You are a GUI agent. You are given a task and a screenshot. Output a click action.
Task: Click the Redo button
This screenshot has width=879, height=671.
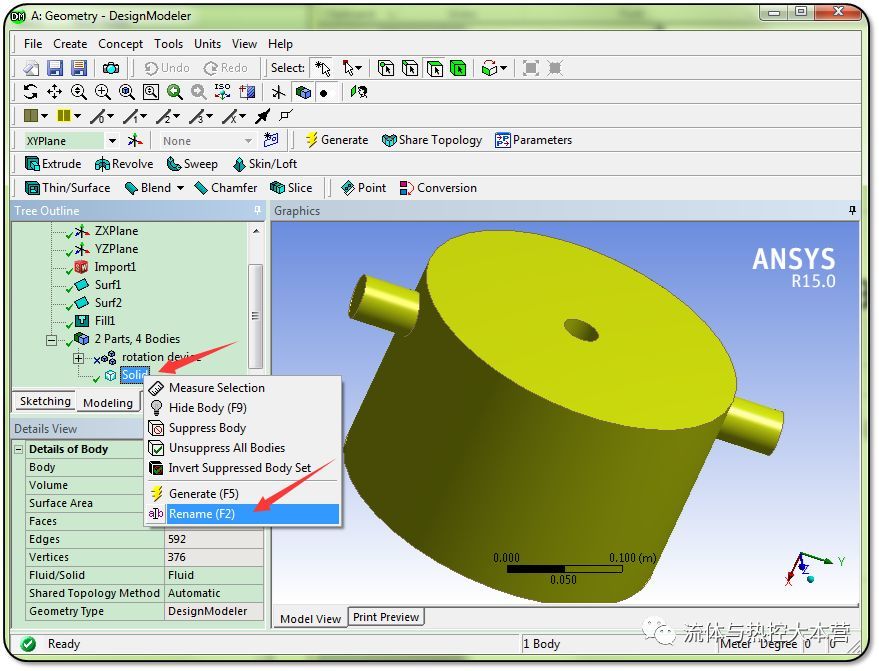225,68
